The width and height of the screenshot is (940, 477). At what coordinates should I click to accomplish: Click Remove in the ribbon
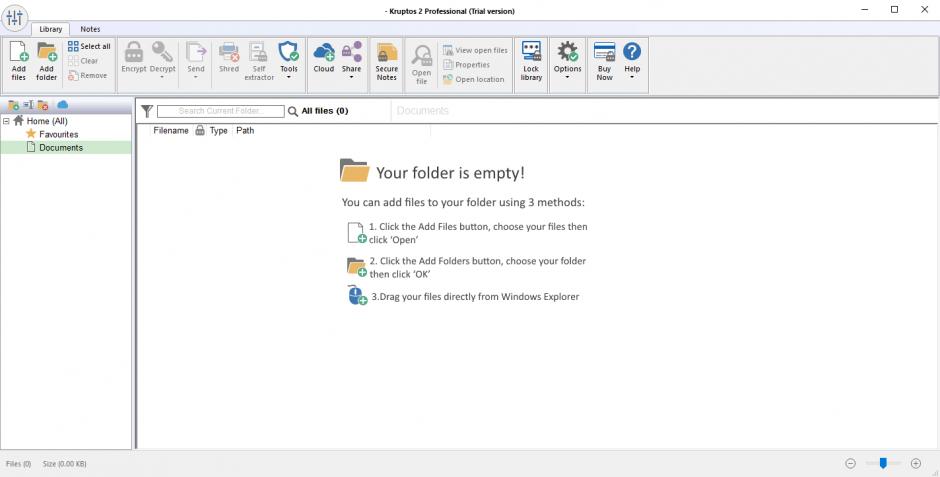(88, 76)
